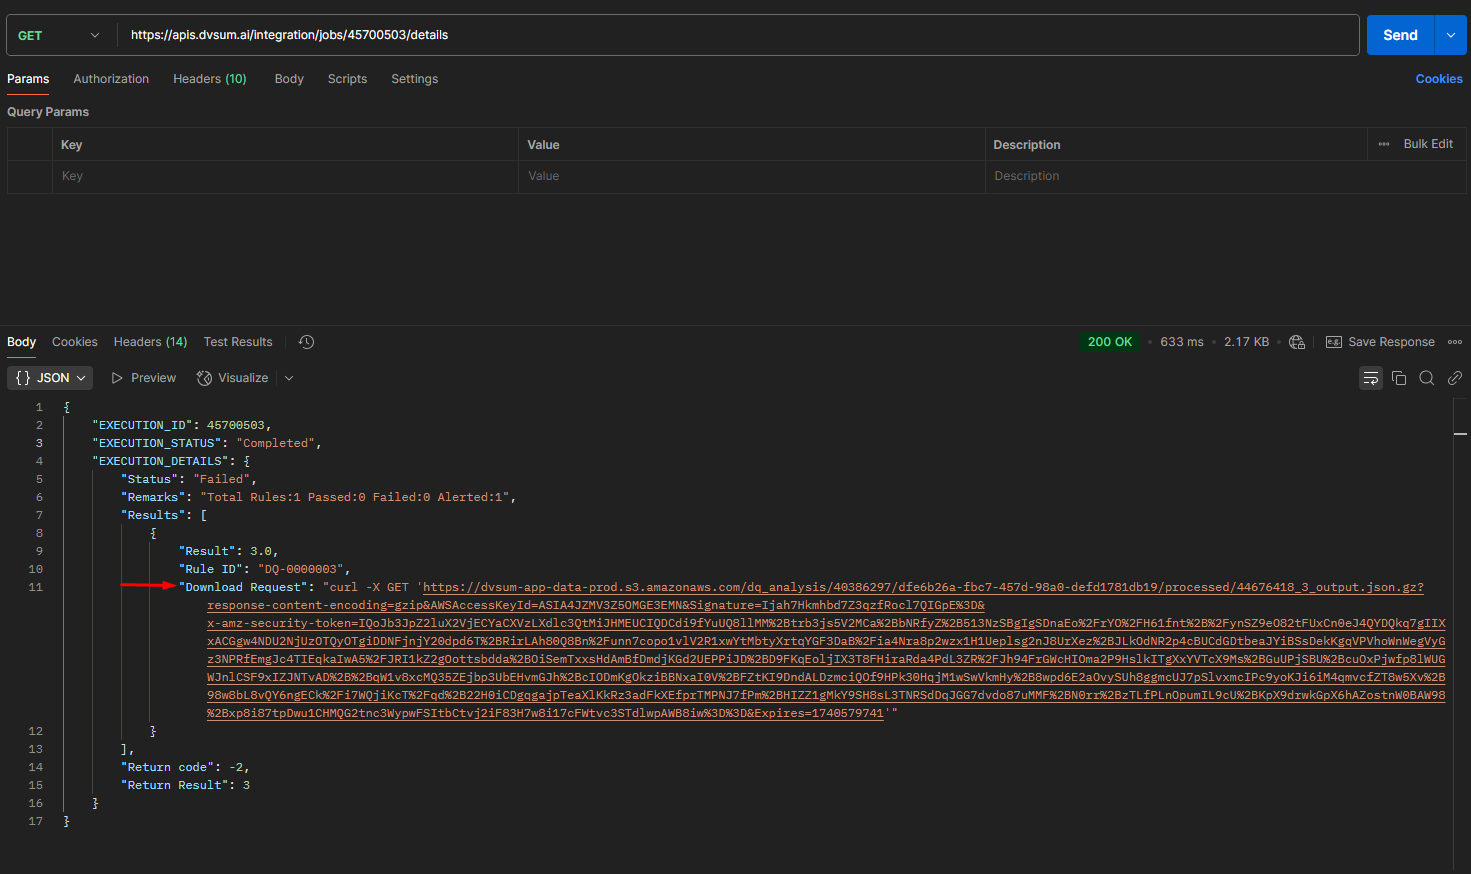Click the Preview button
The image size is (1471, 874).
click(x=144, y=378)
